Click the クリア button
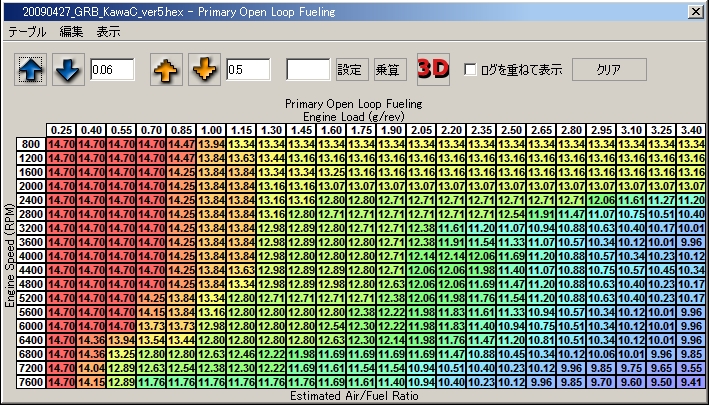709x405 pixels. (x=609, y=70)
